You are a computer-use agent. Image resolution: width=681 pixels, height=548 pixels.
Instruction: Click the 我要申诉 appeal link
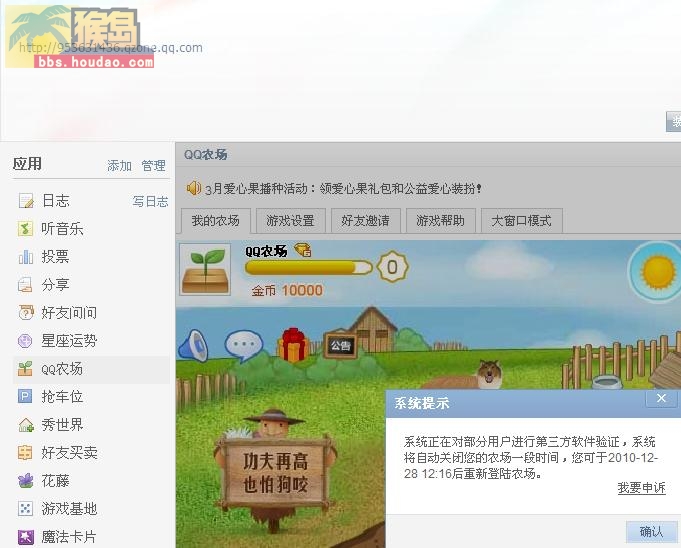pyautogui.click(x=641, y=488)
